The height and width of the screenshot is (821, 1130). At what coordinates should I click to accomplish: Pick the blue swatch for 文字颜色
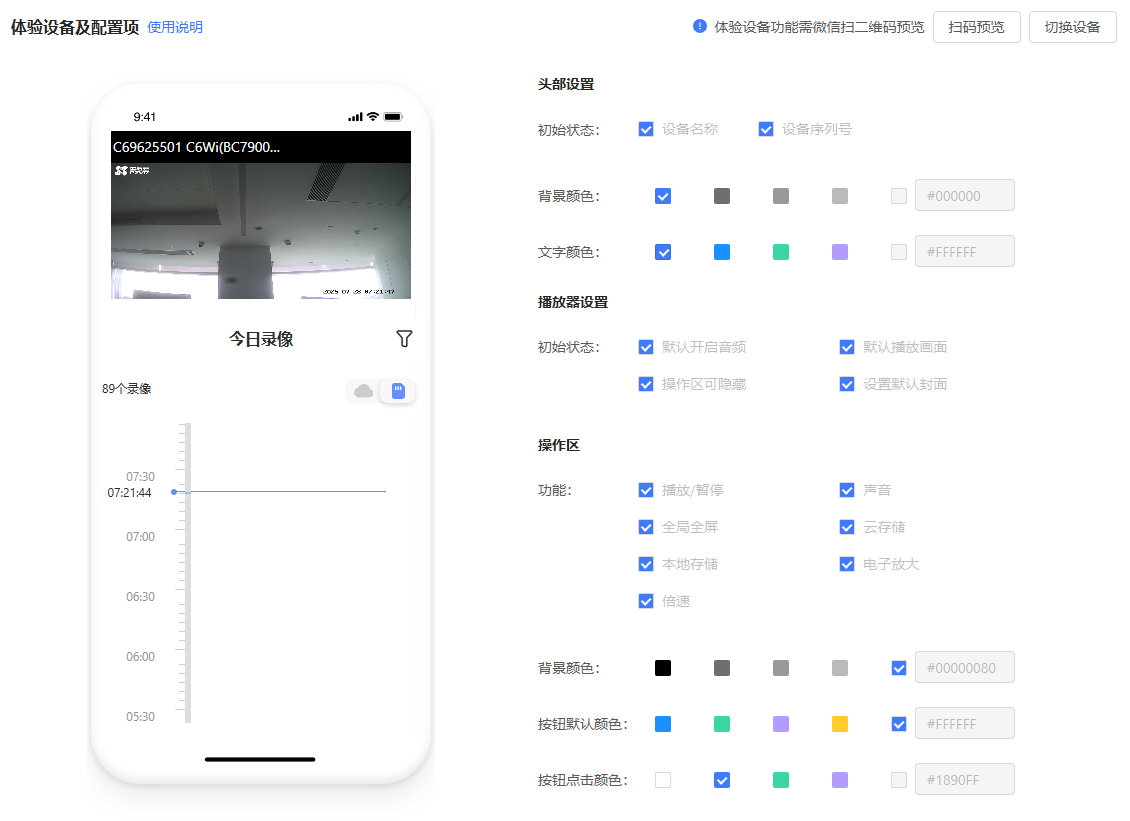click(722, 252)
